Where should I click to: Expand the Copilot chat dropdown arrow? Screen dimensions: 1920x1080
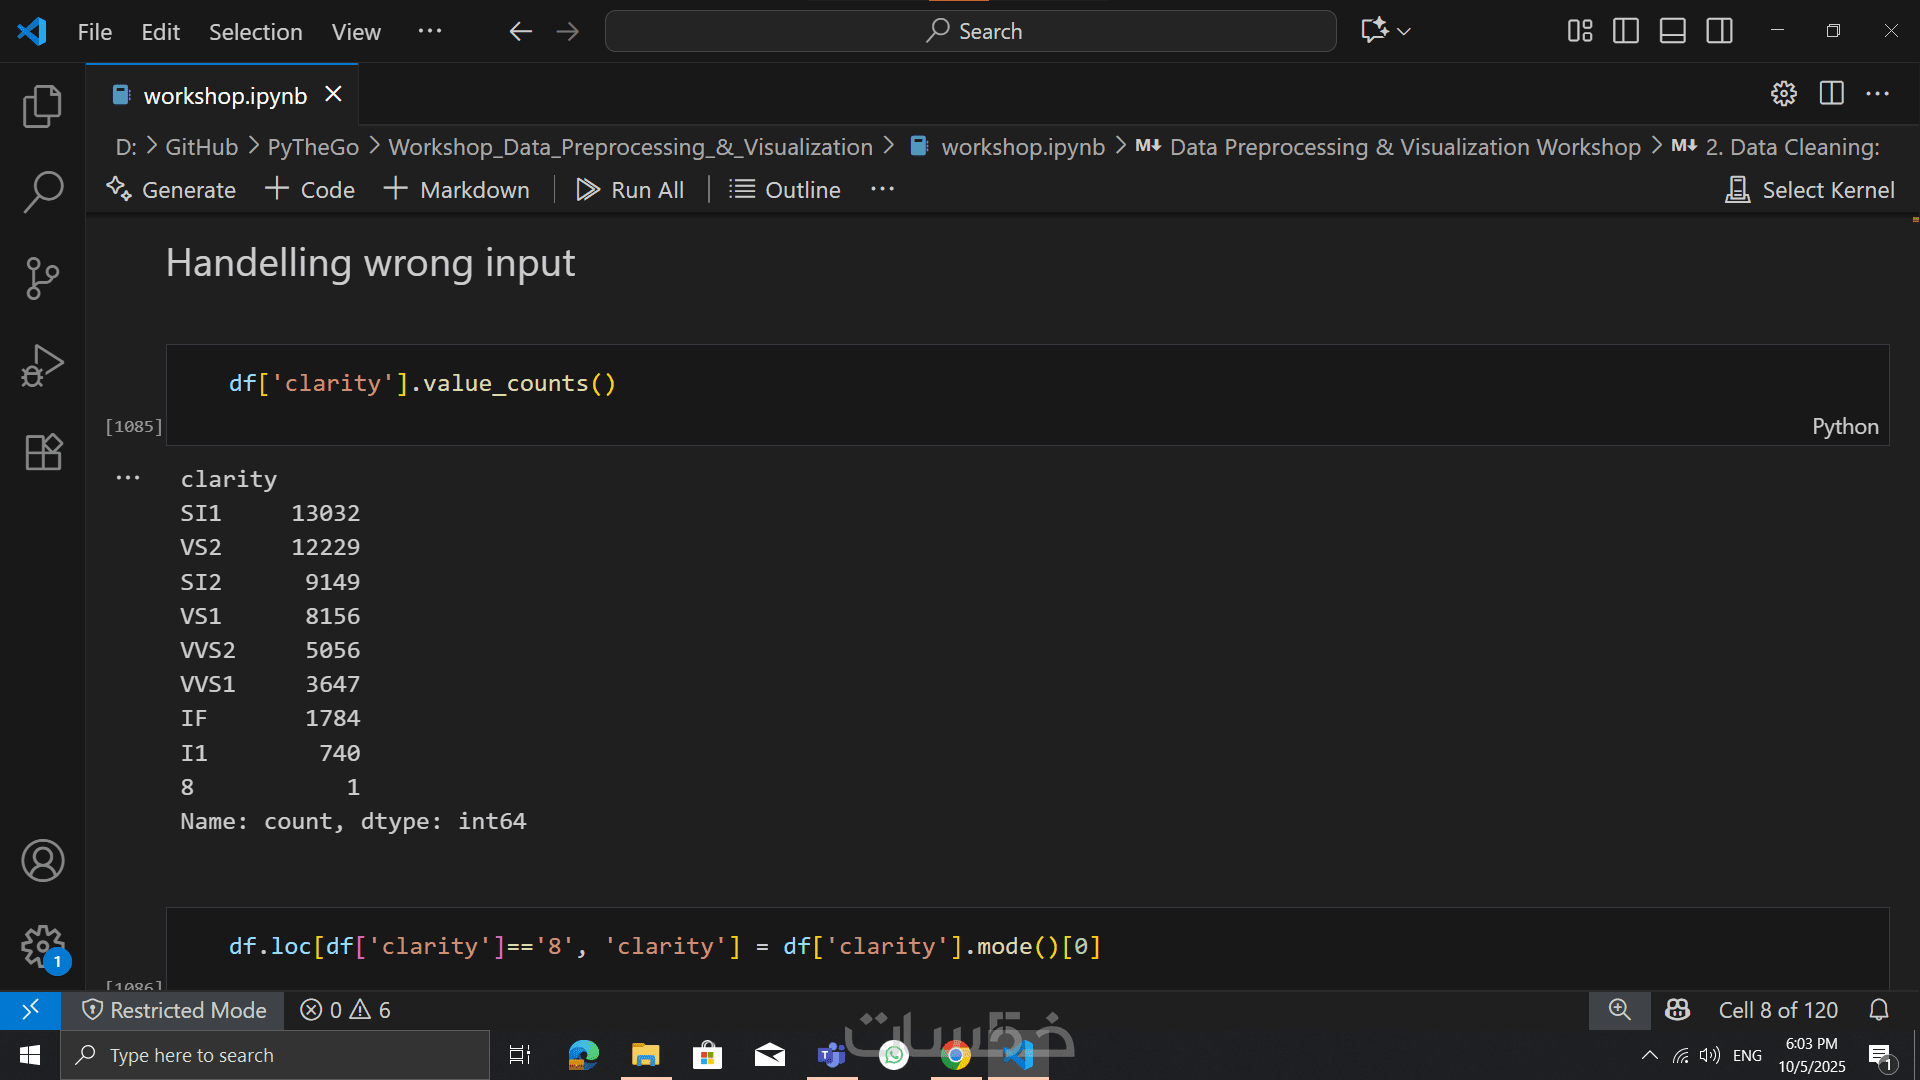pos(1405,31)
